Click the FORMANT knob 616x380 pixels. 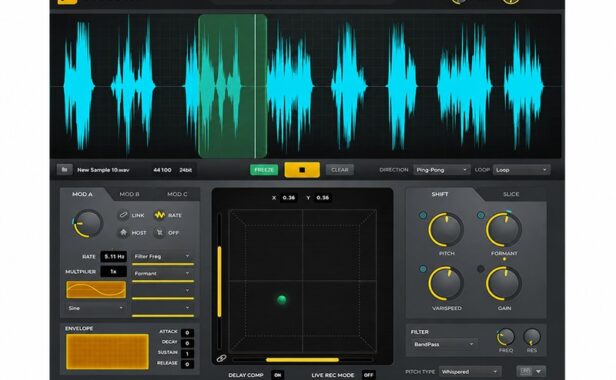504,229
